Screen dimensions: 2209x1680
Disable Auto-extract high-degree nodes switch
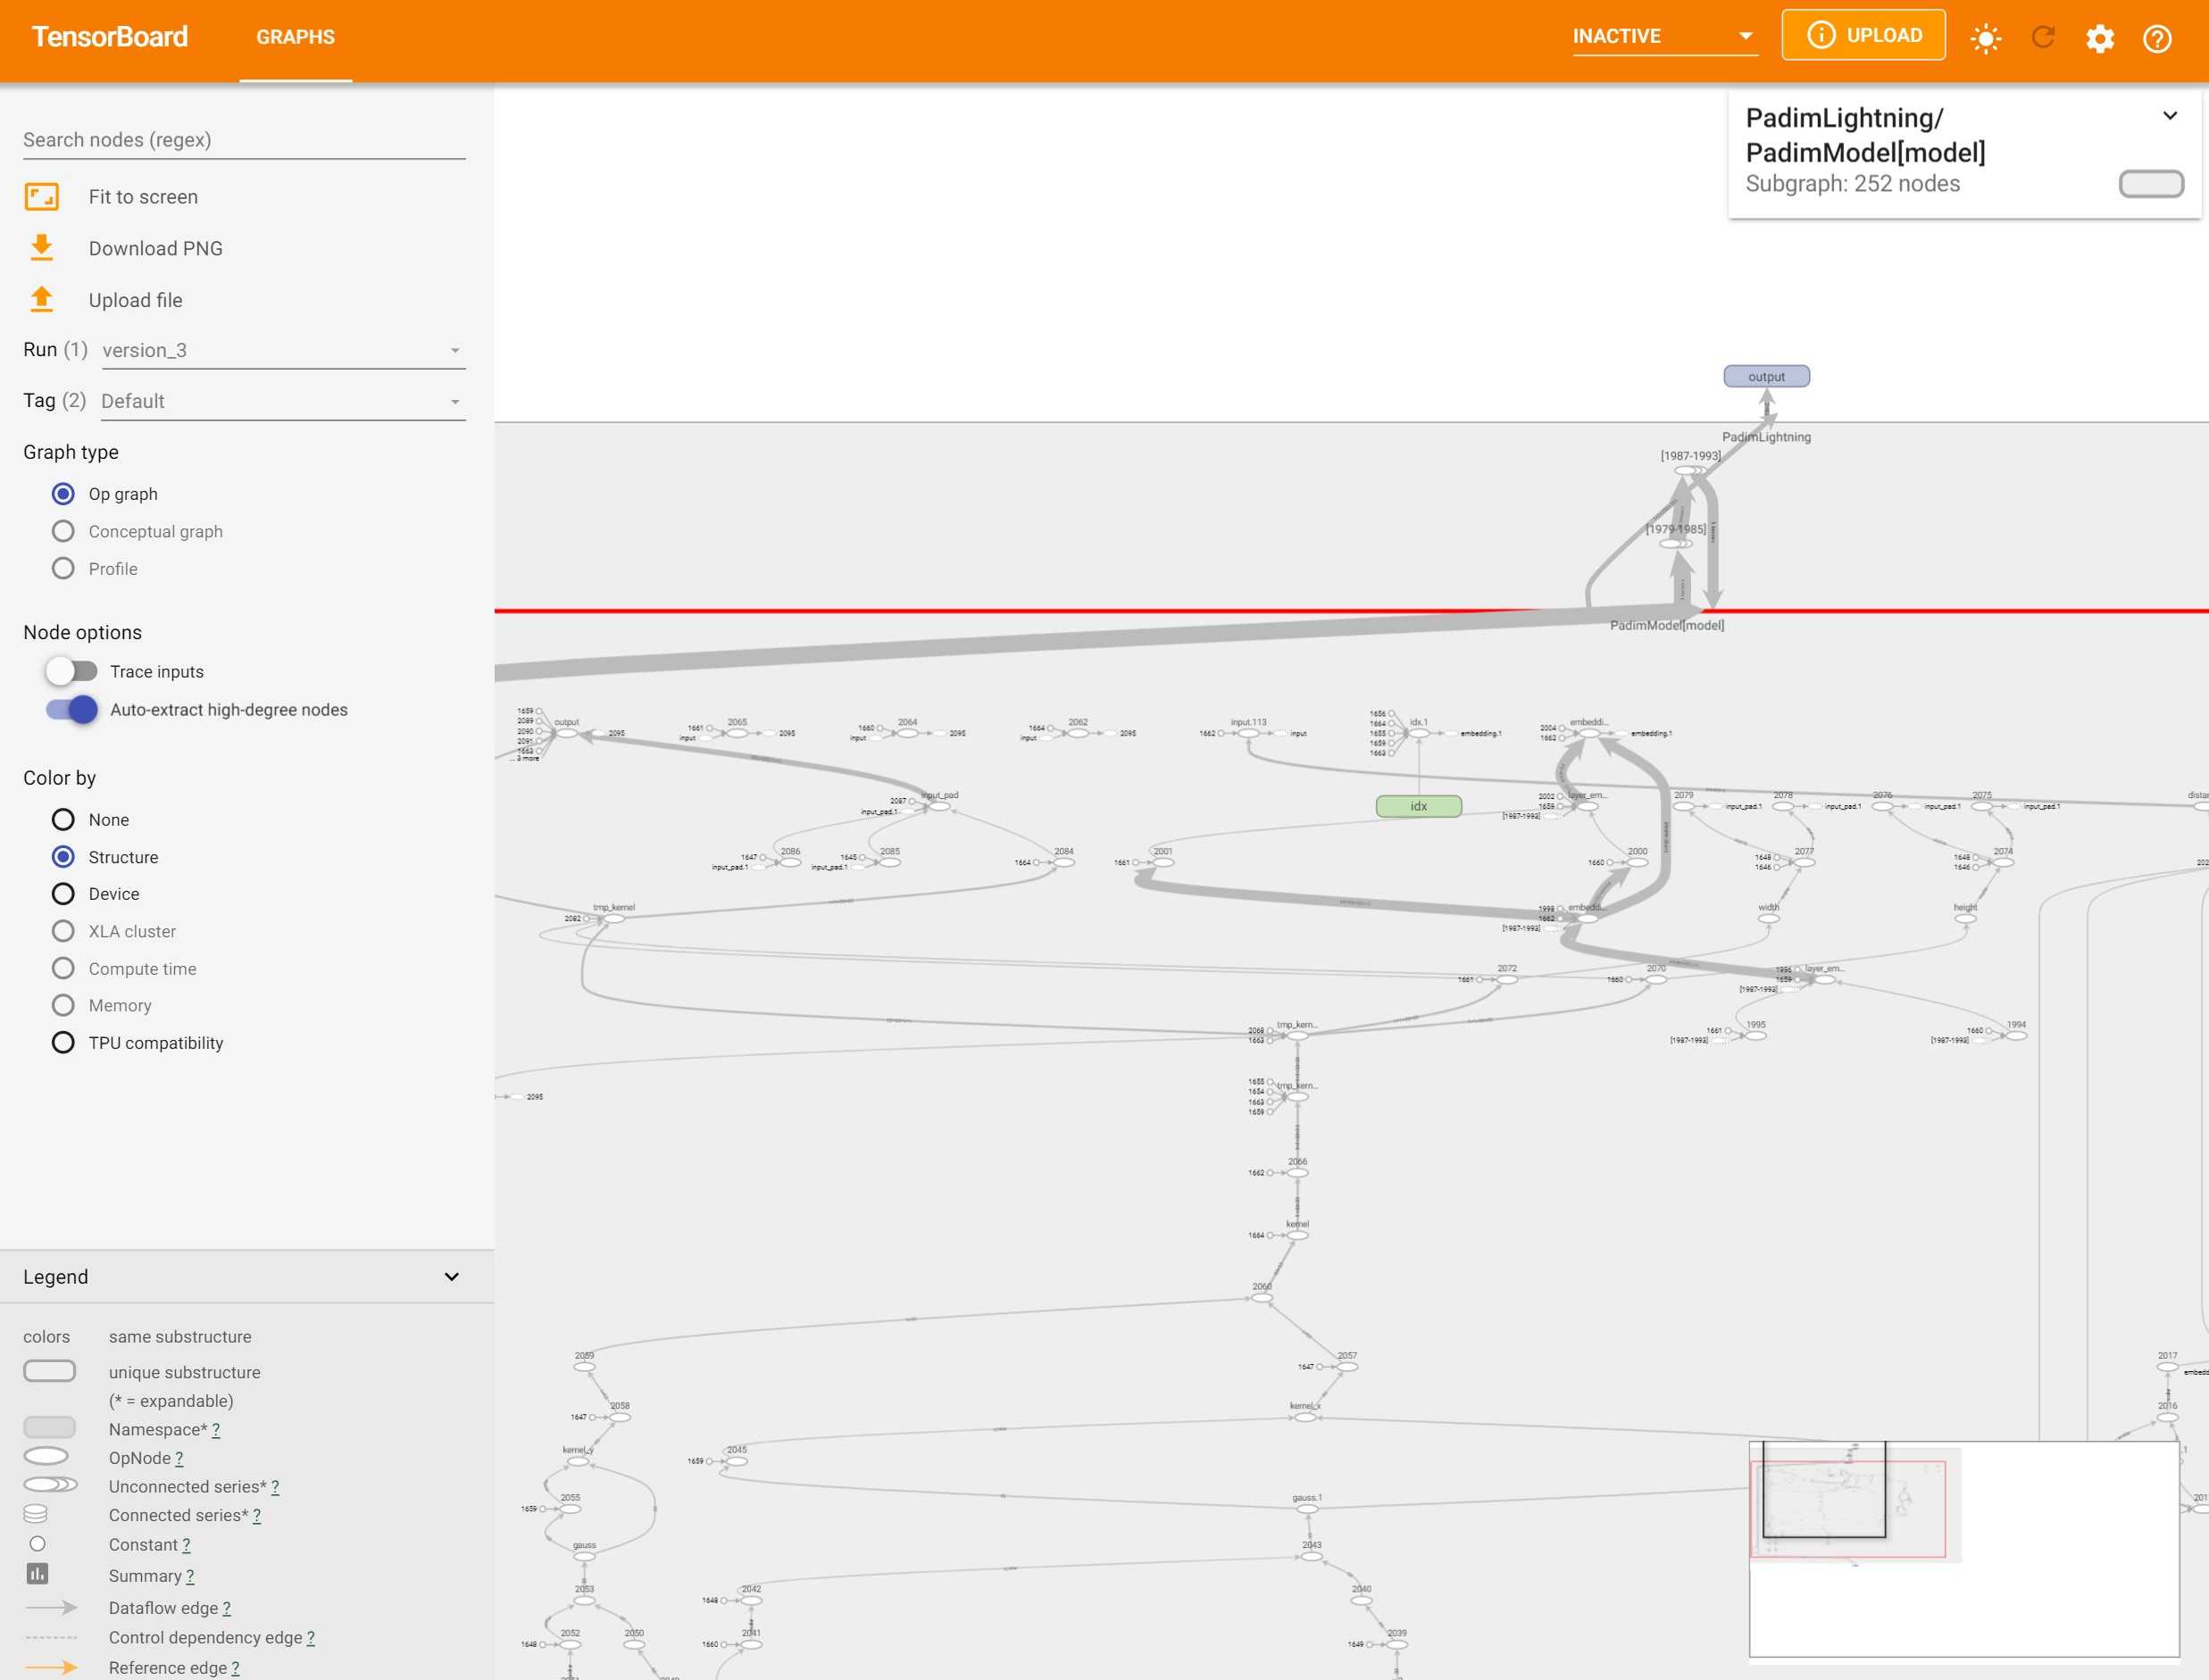pos(71,709)
